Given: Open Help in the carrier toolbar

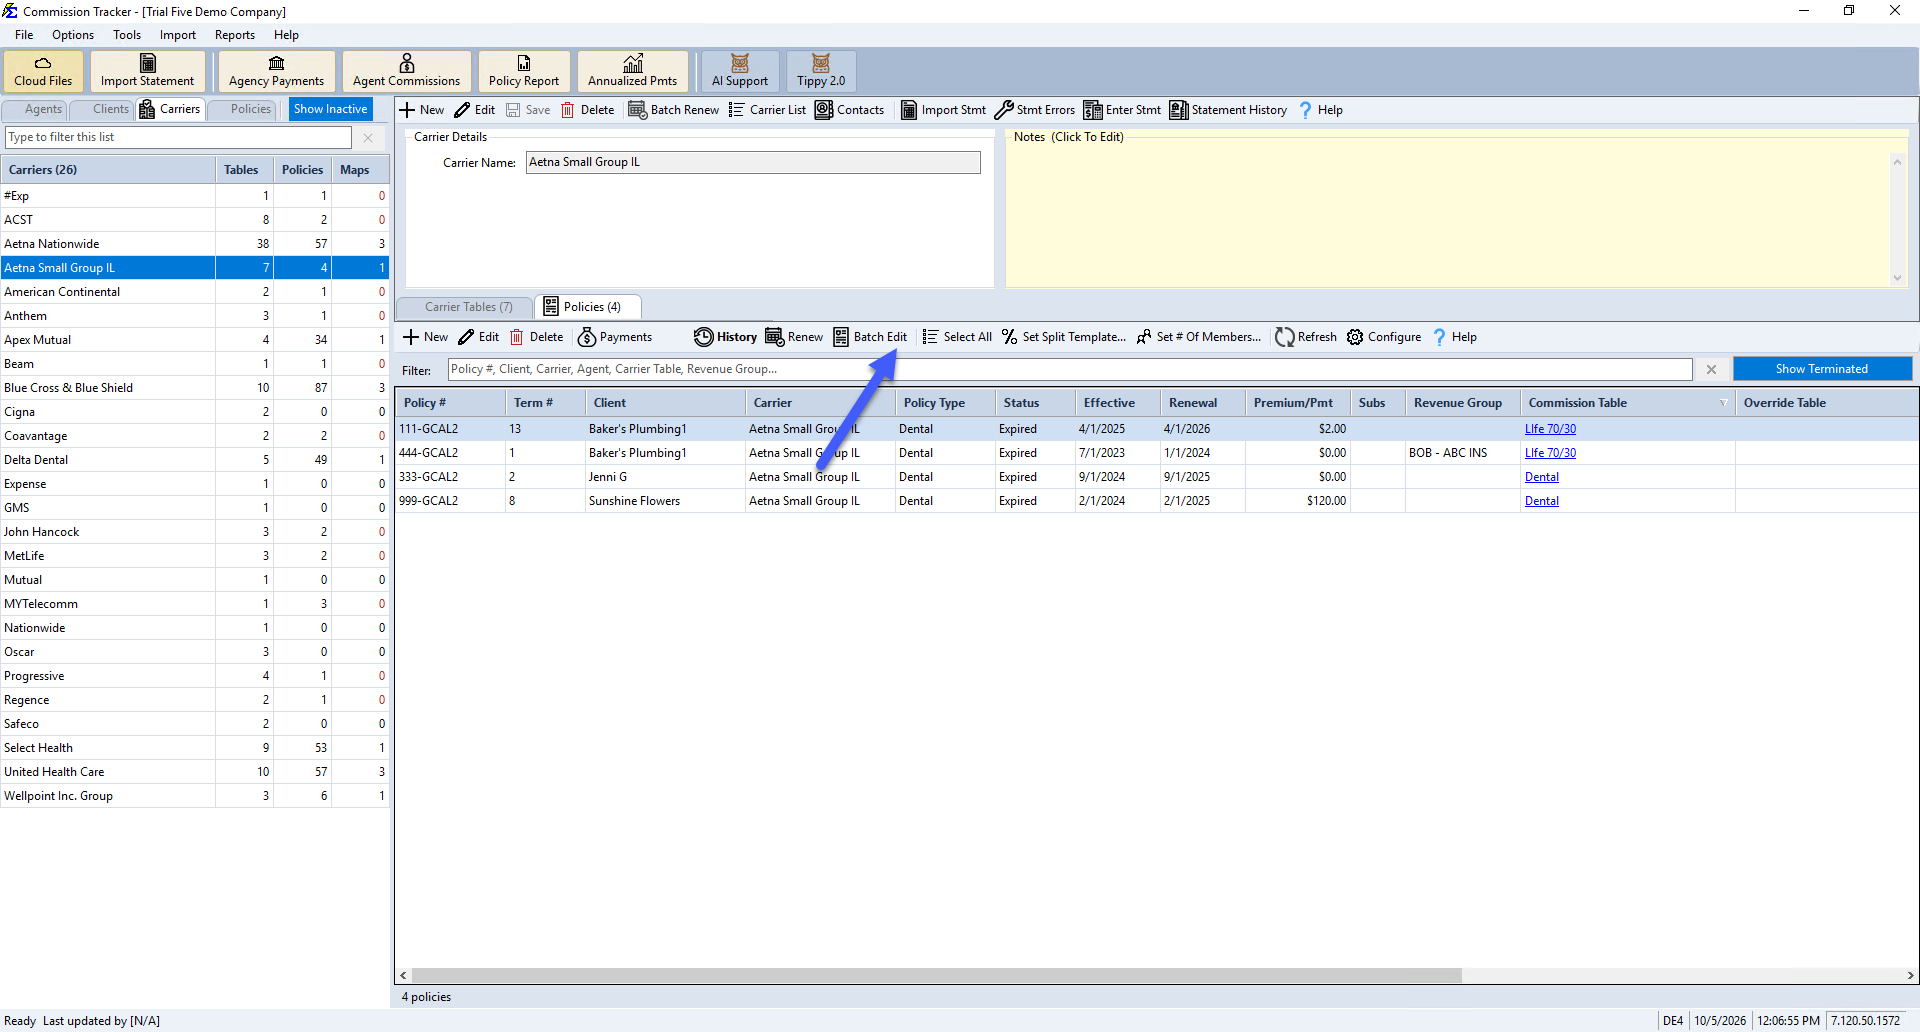Looking at the screenshot, I should 1321,110.
